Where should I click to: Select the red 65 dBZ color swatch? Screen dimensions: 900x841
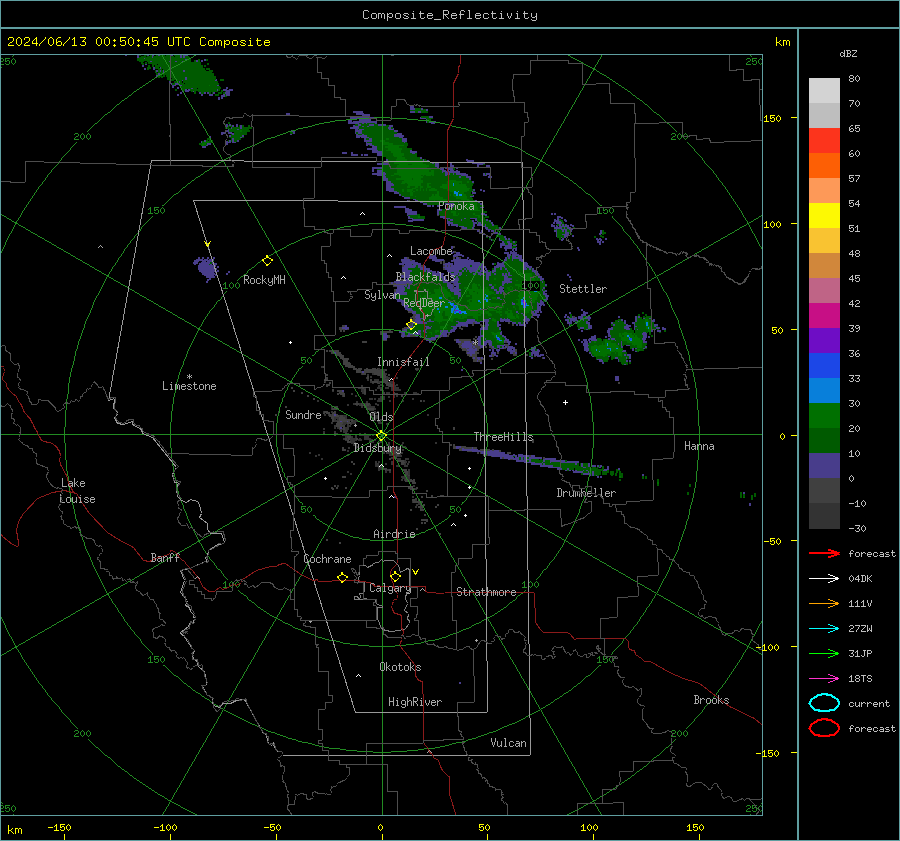tap(824, 141)
